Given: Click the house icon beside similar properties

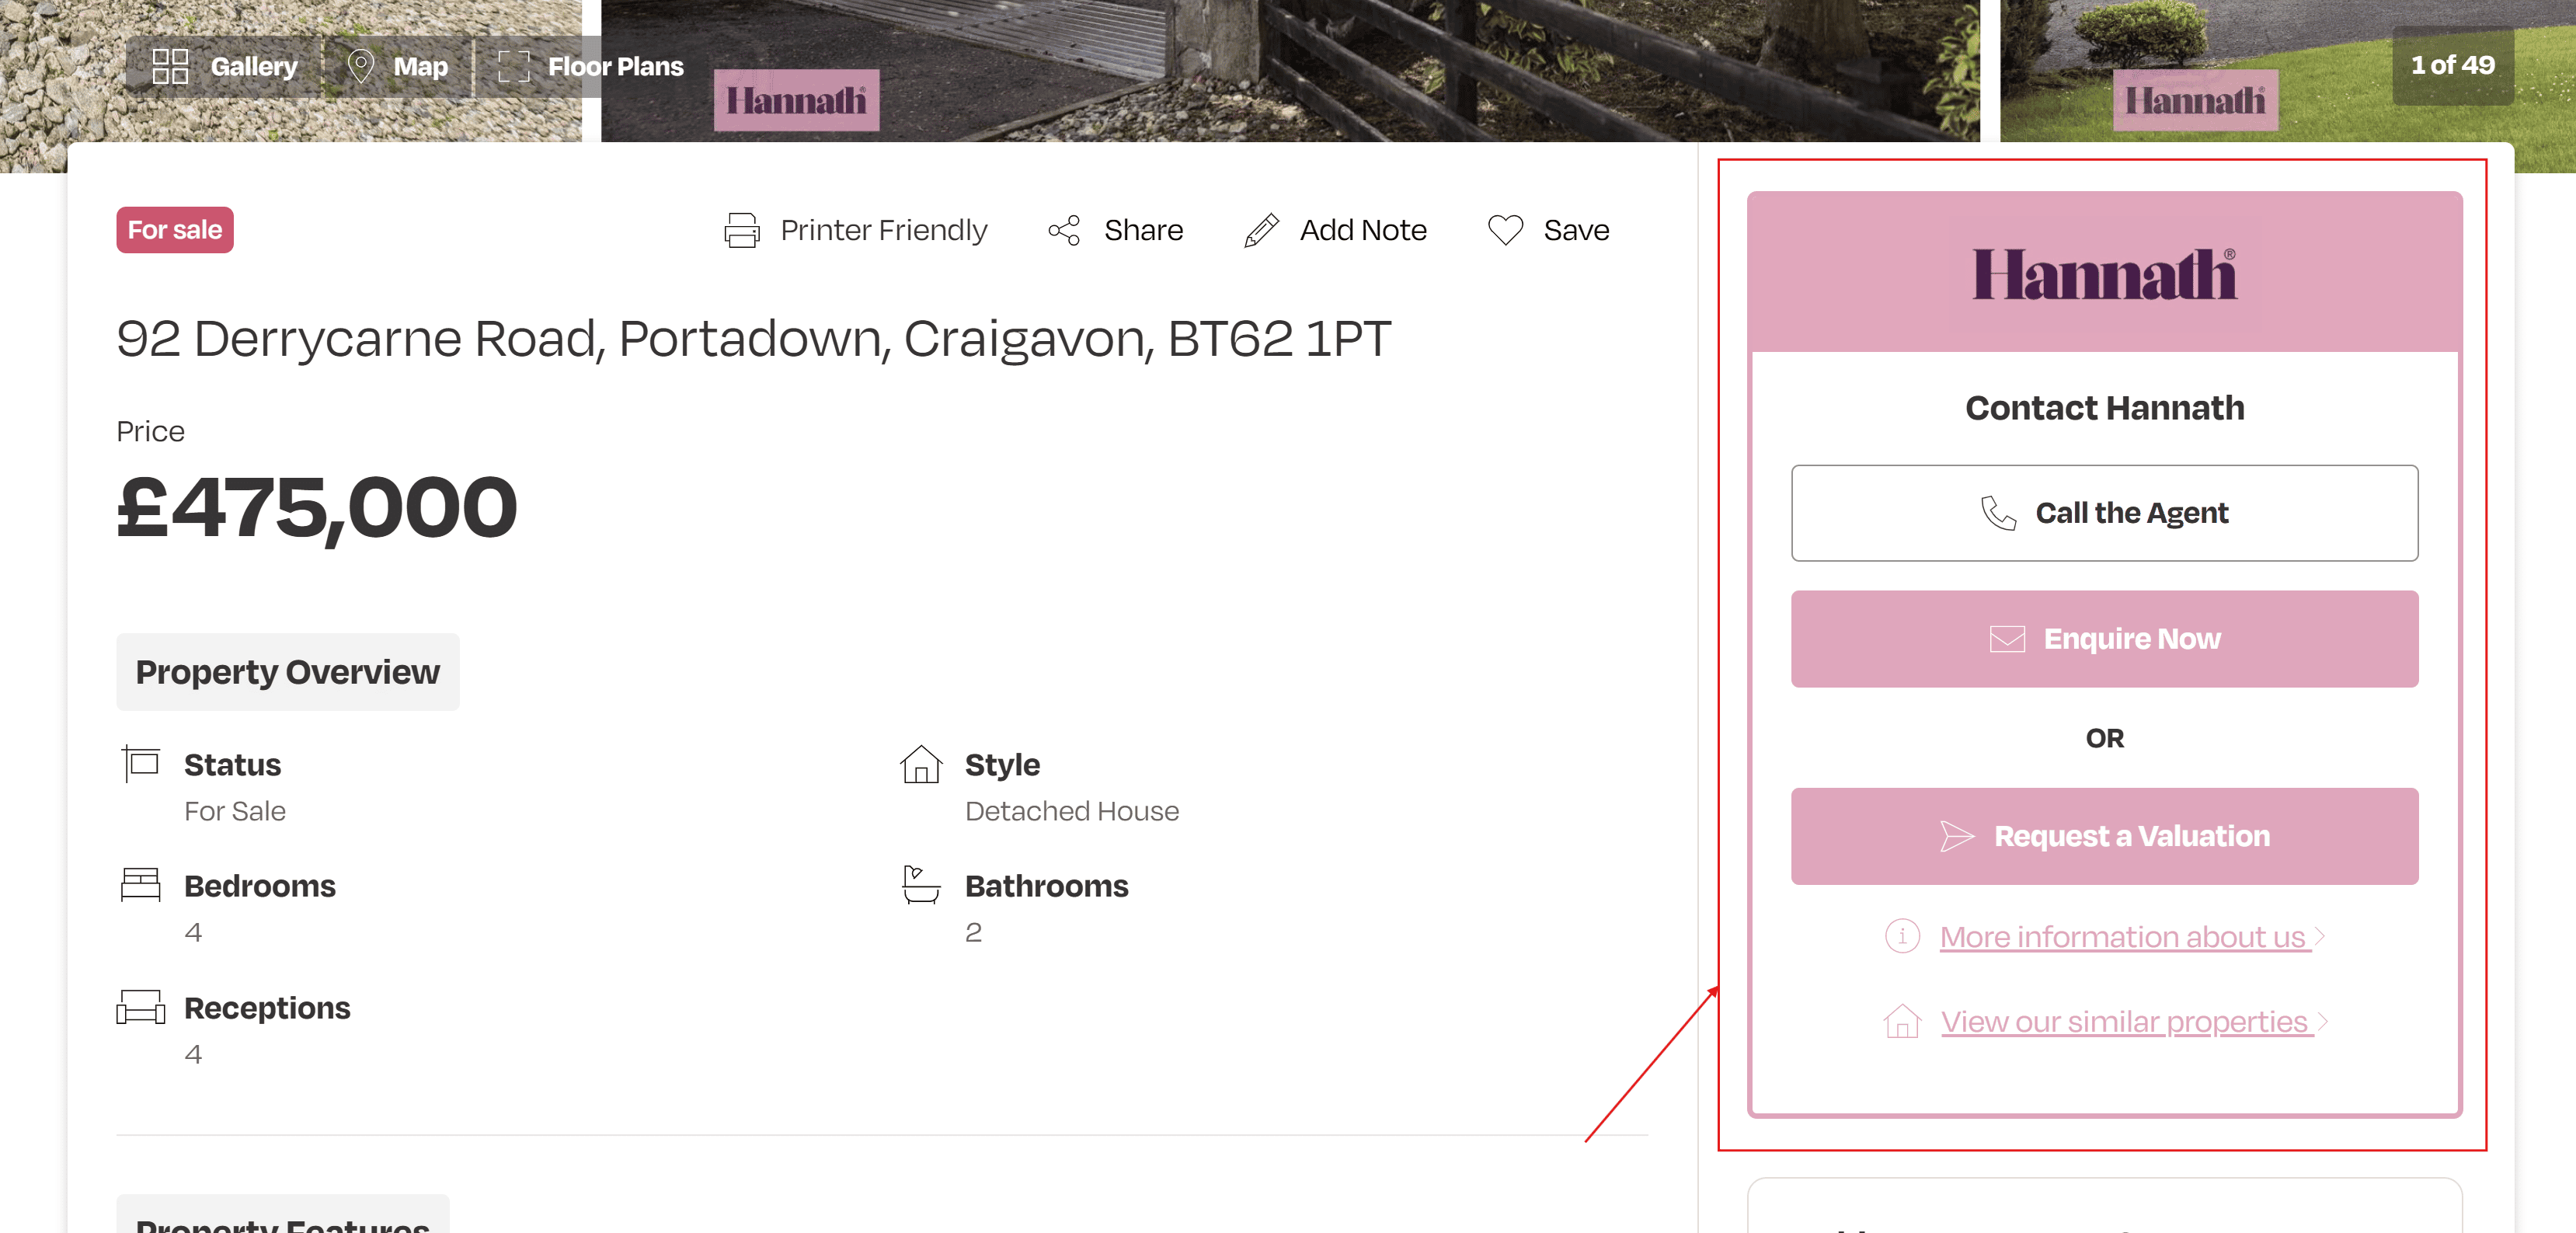Looking at the screenshot, I should (1902, 1021).
